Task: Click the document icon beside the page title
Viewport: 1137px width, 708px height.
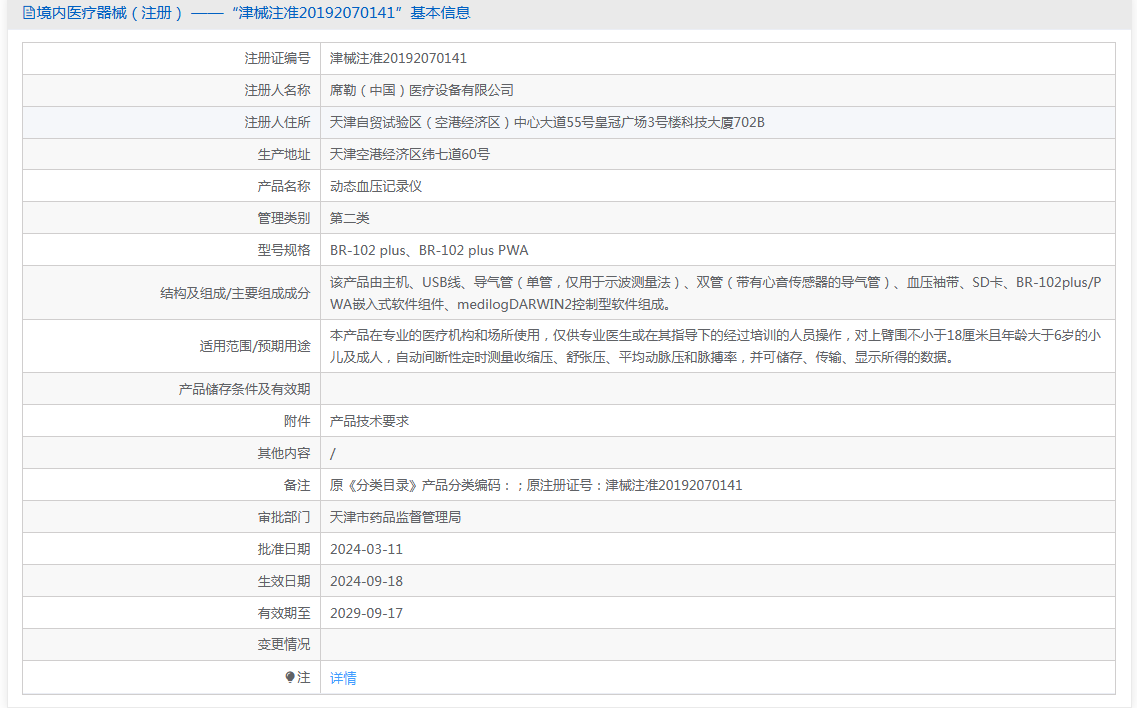Action: [x=28, y=13]
